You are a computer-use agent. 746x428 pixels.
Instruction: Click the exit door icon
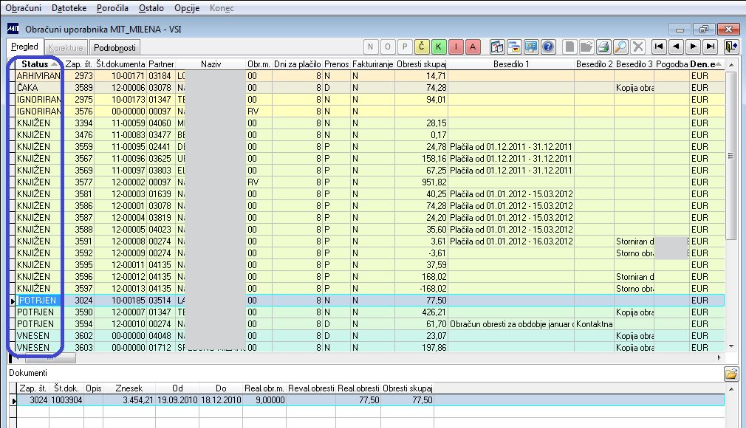tap(733, 46)
